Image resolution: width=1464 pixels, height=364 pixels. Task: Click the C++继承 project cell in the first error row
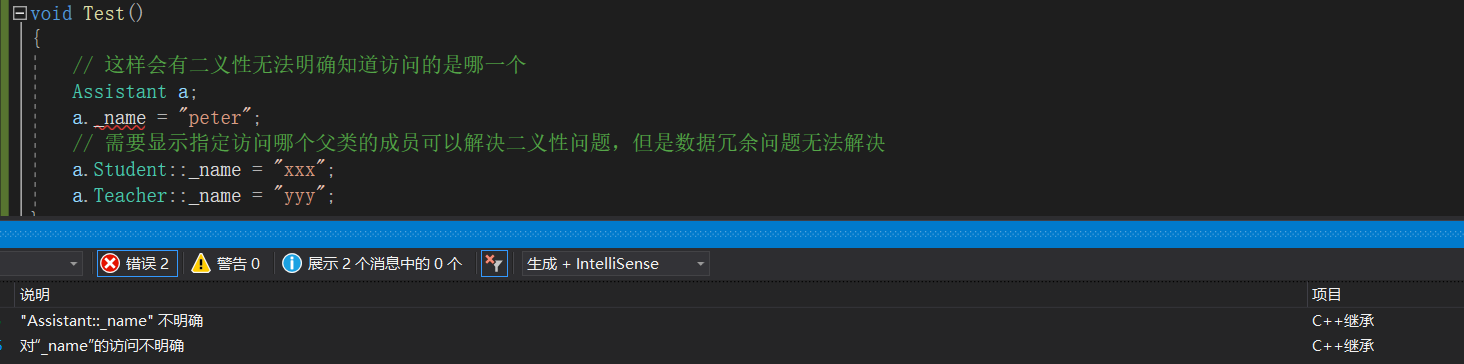pyautogui.click(x=1343, y=321)
